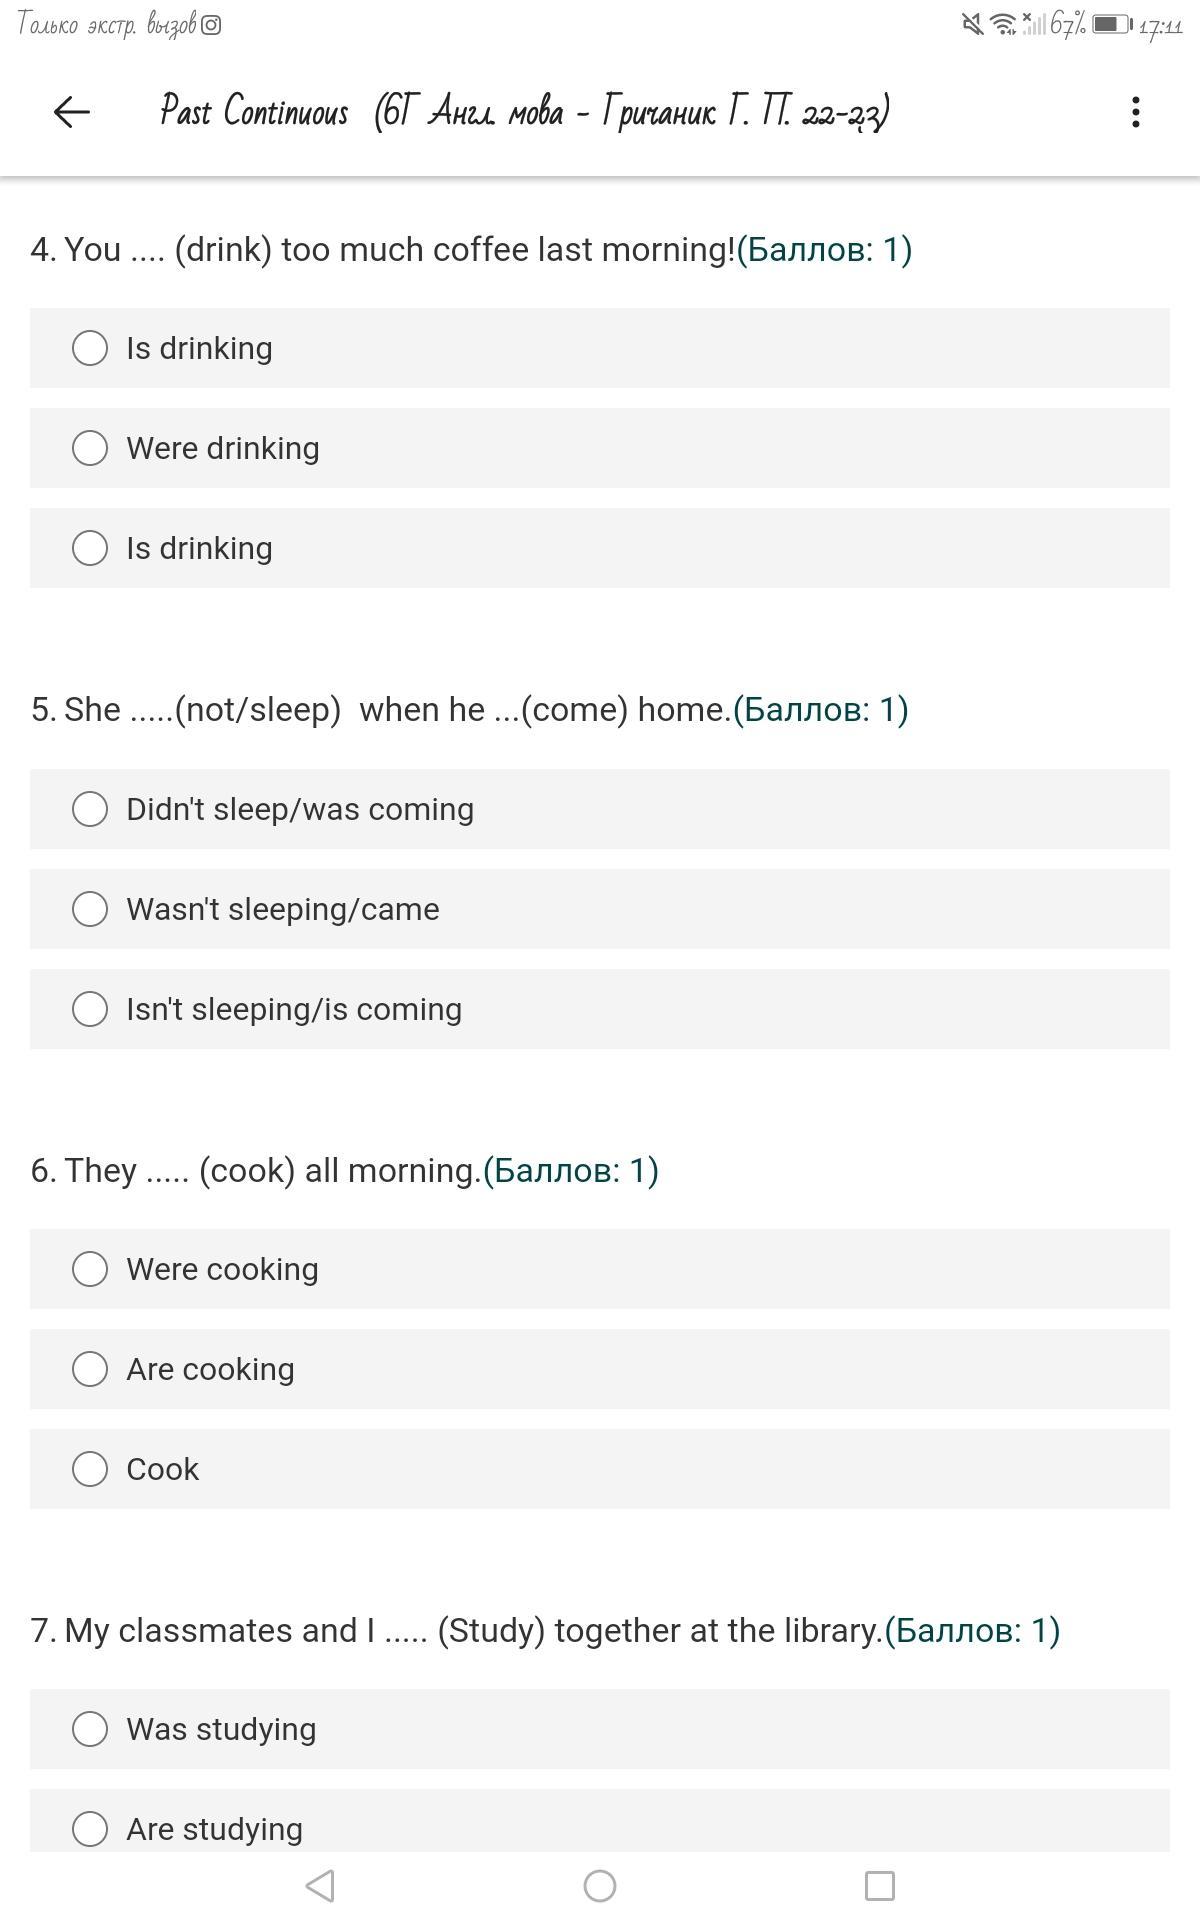Viewport: 1200px width, 1920px height.
Task: Choose "Are cooking" for question 6
Action: click(x=90, y=1369)
